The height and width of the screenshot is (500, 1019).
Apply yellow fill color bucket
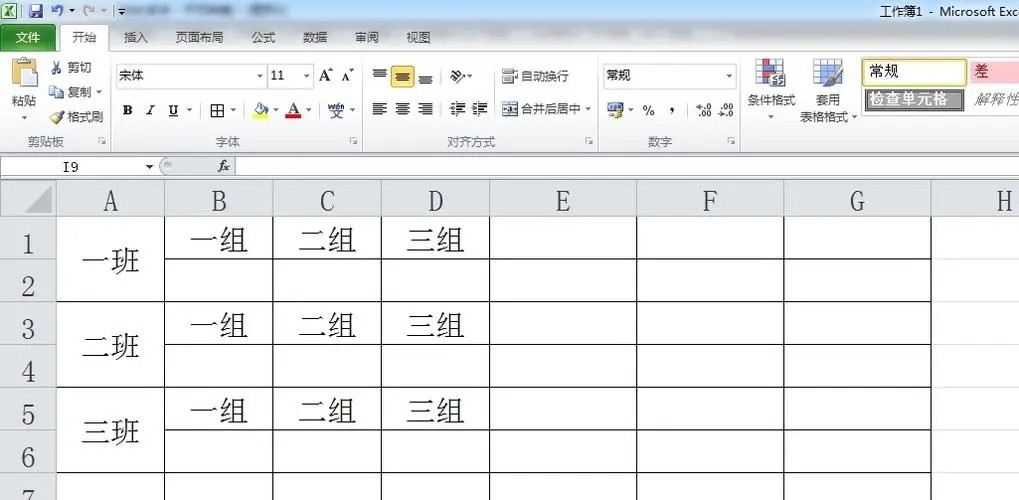261,111
